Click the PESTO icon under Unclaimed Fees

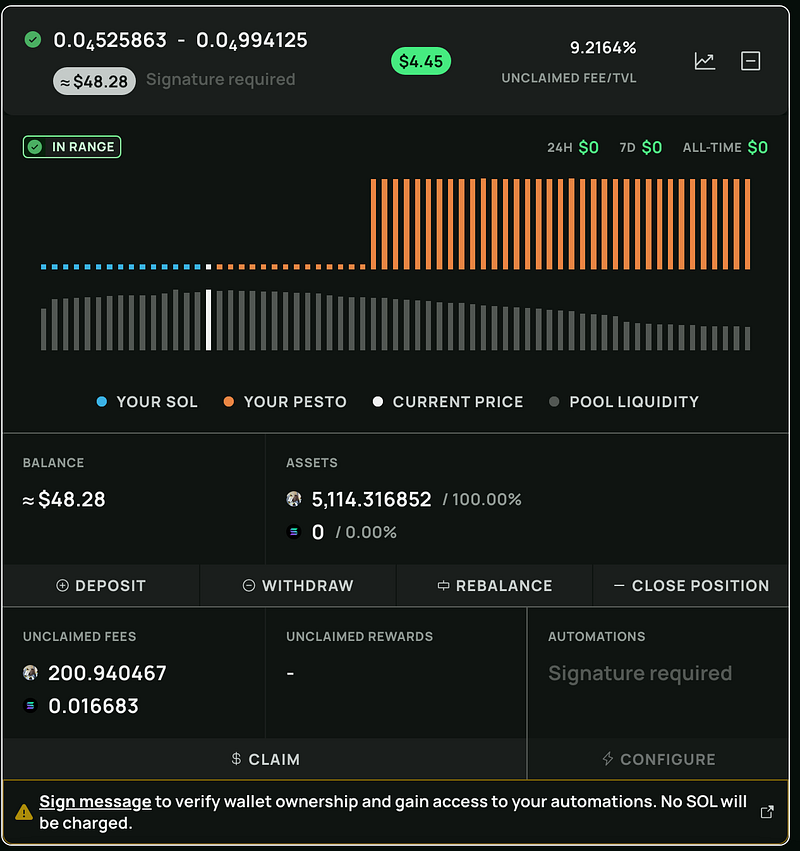30,673
